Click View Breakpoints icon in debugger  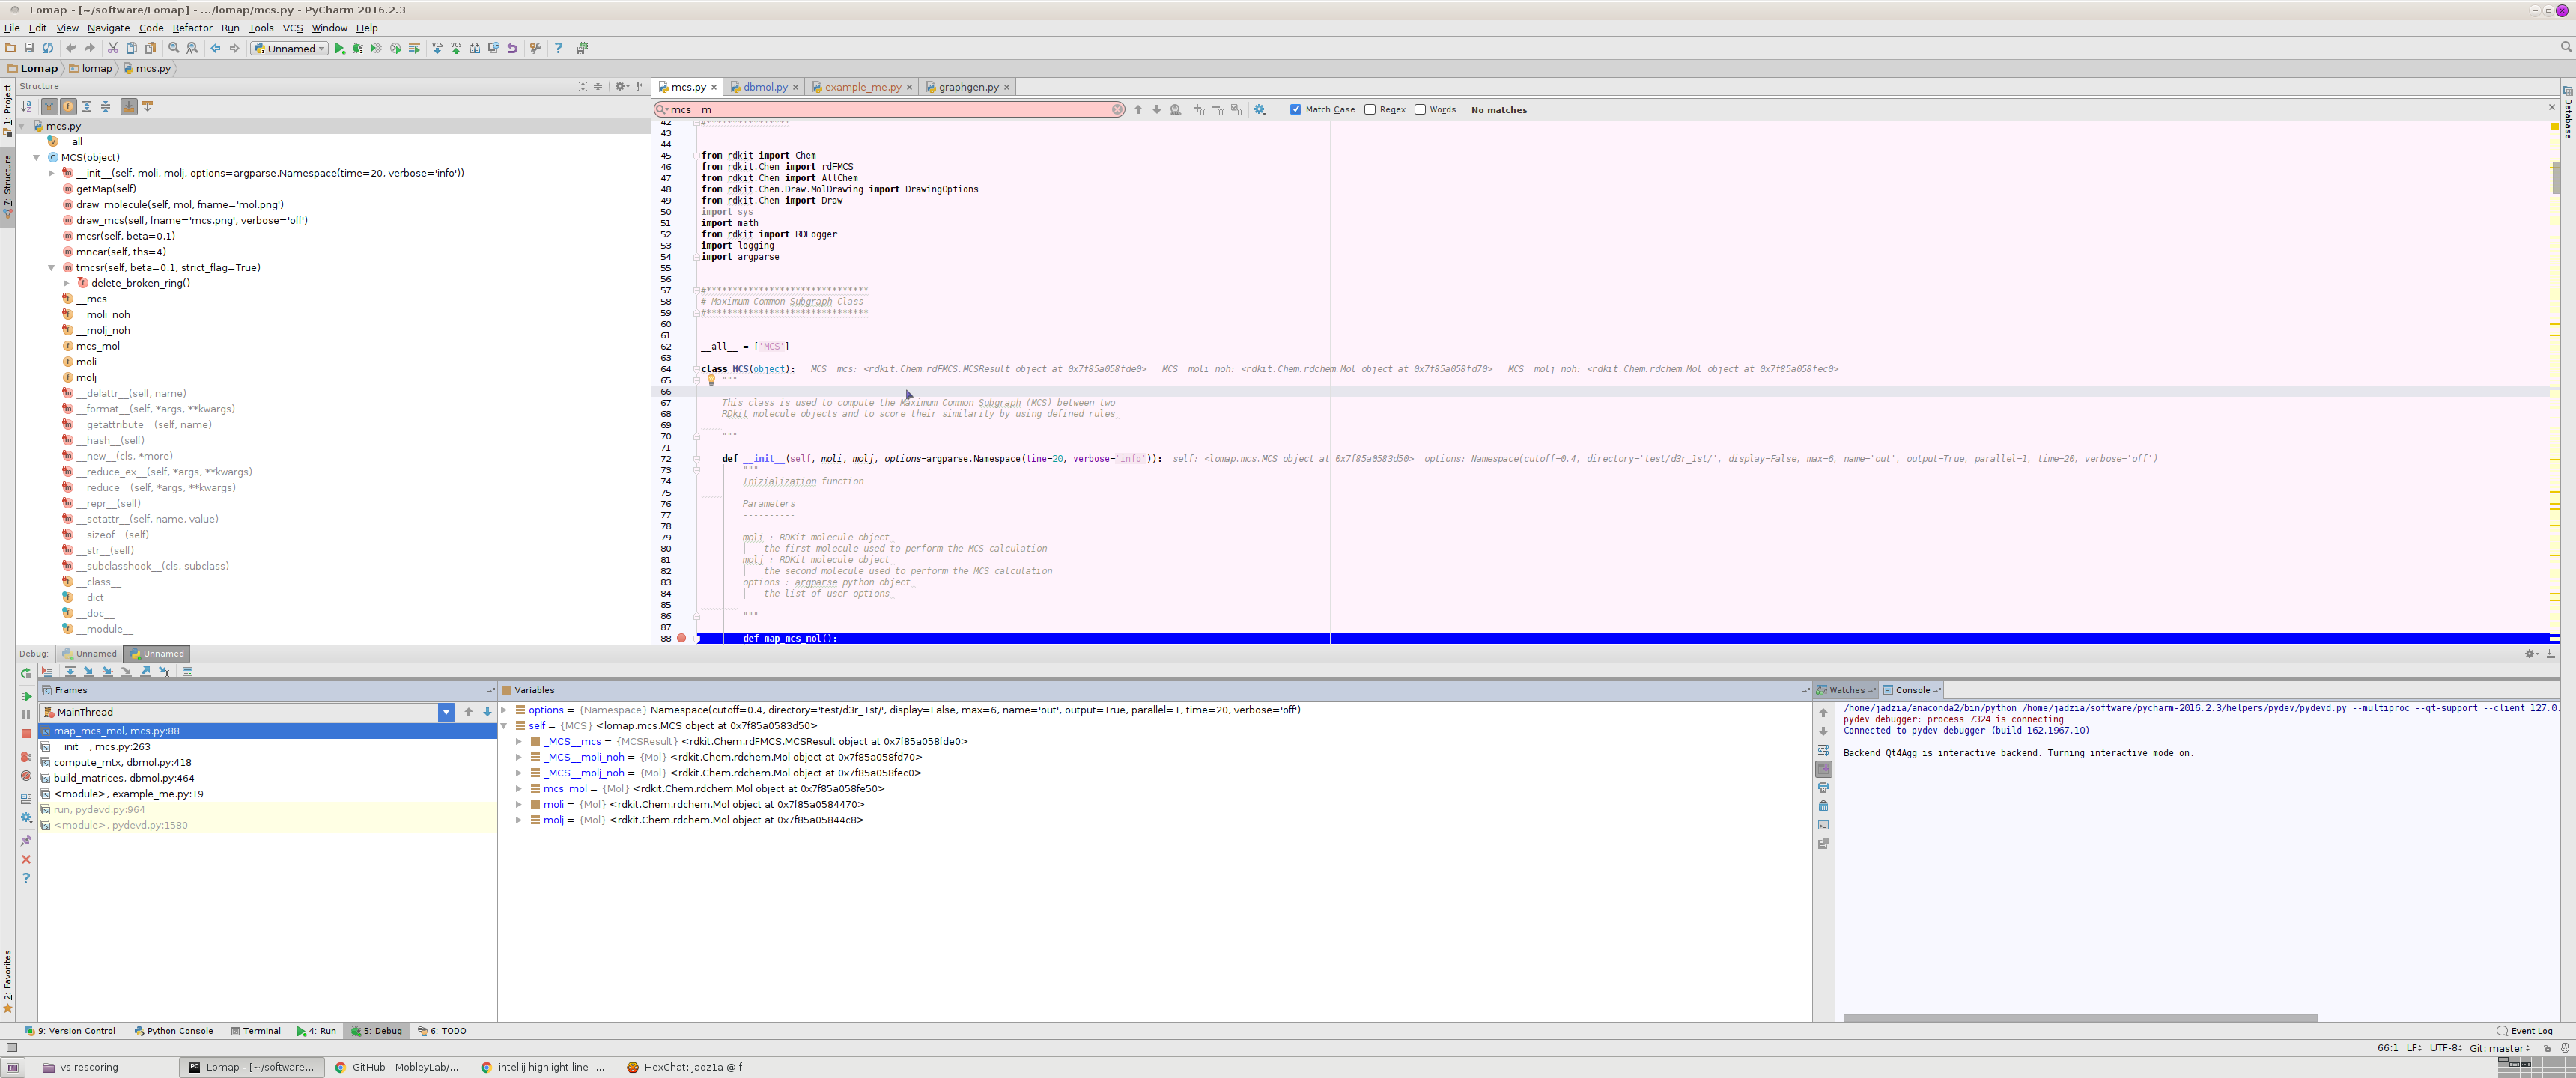pos(26,757)
